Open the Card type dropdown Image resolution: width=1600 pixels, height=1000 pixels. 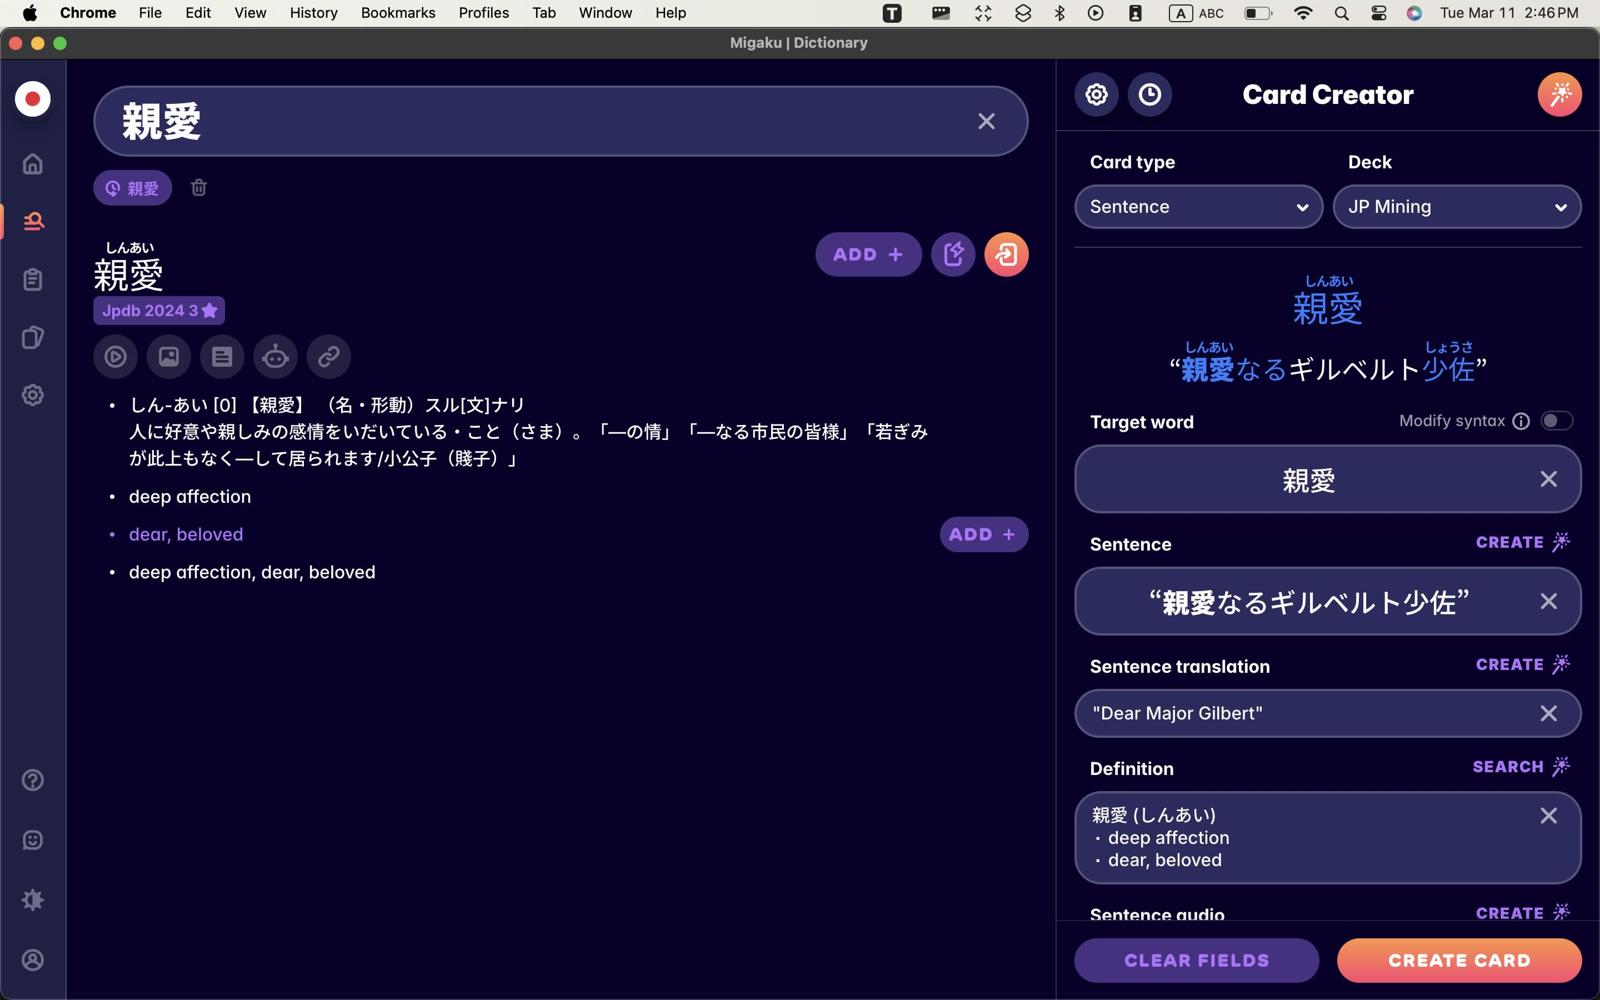[x=1198, y=206]
